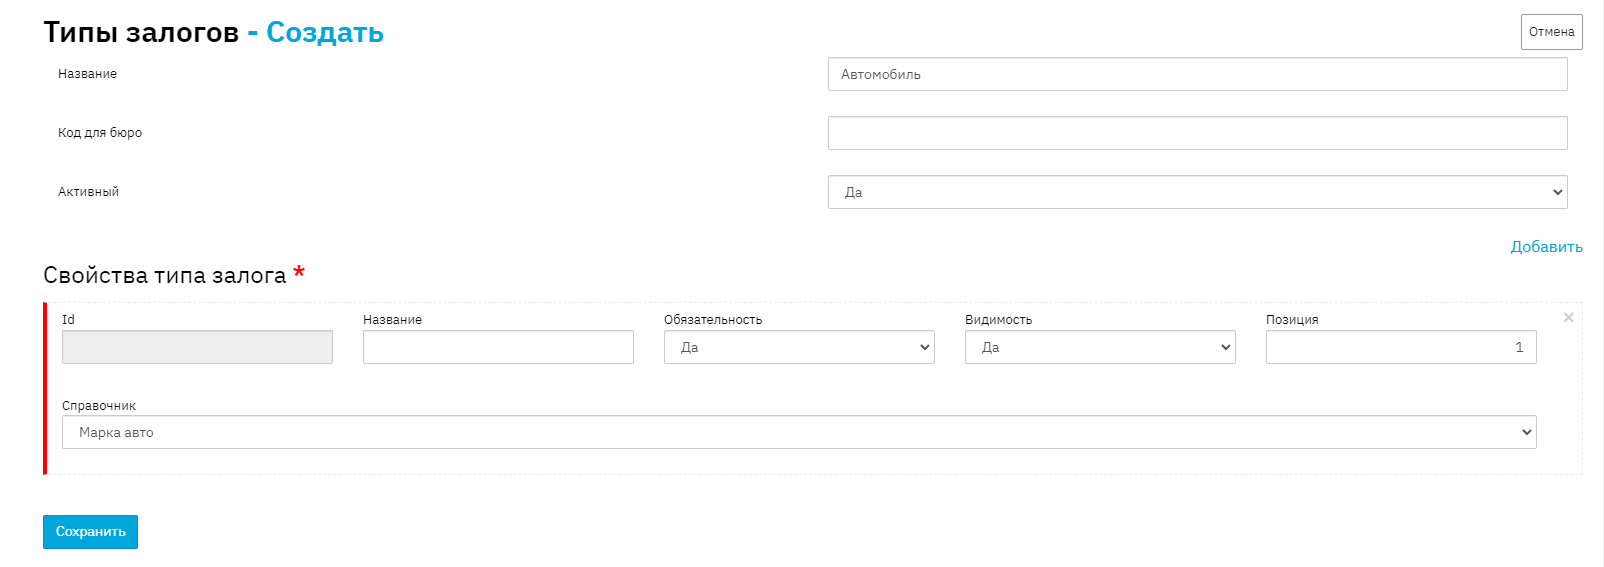This screenshot has height=567, width=1604.
Task: Click the Справочник field label
Action: click(x=99, y=406)
